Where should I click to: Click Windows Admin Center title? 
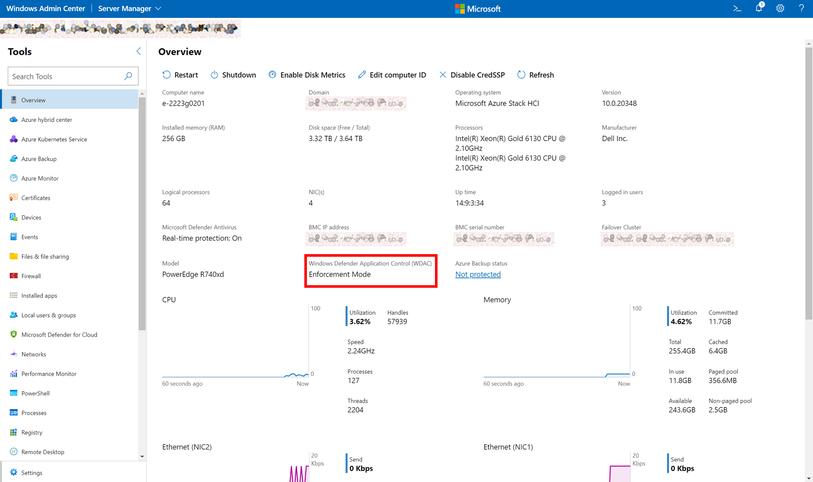(46, 8)
